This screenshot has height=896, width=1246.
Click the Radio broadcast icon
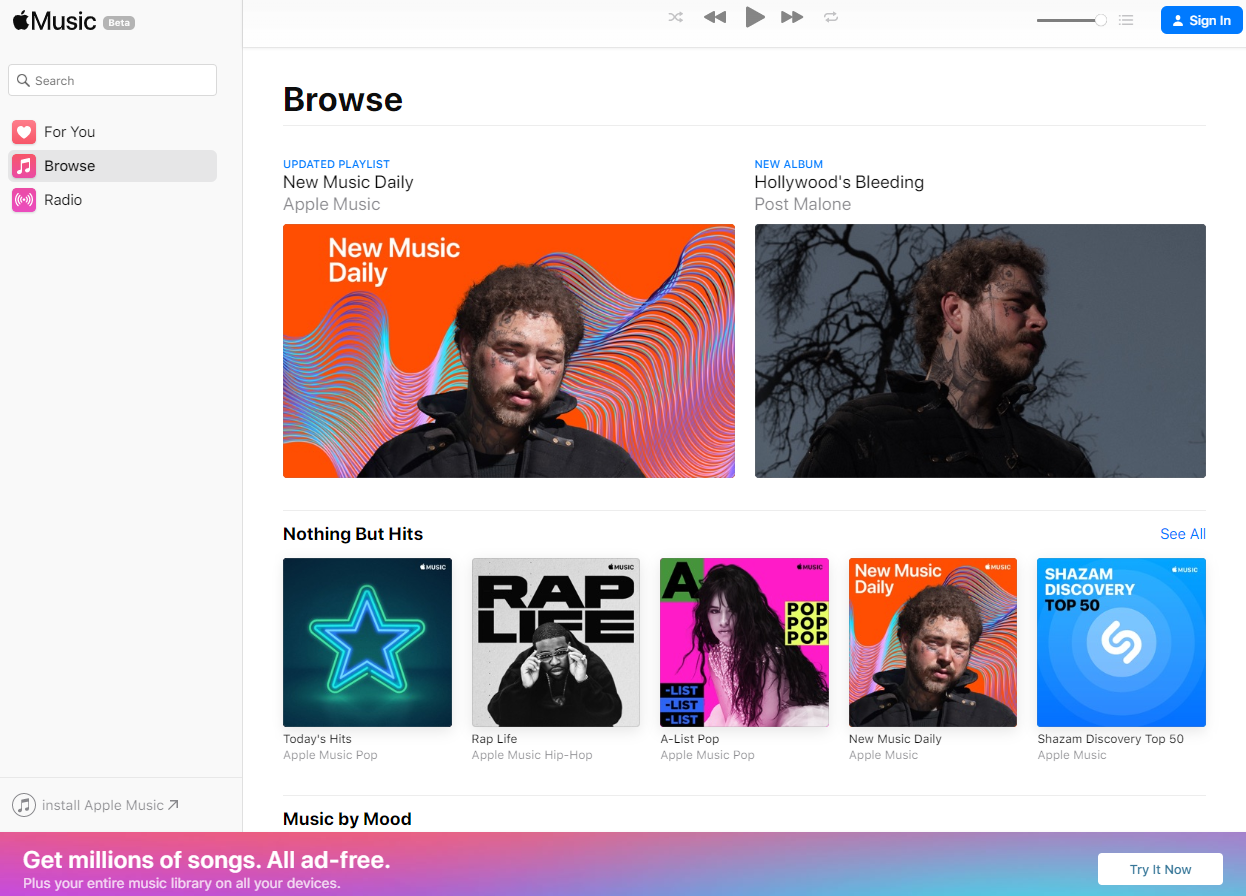pos(24,200)
